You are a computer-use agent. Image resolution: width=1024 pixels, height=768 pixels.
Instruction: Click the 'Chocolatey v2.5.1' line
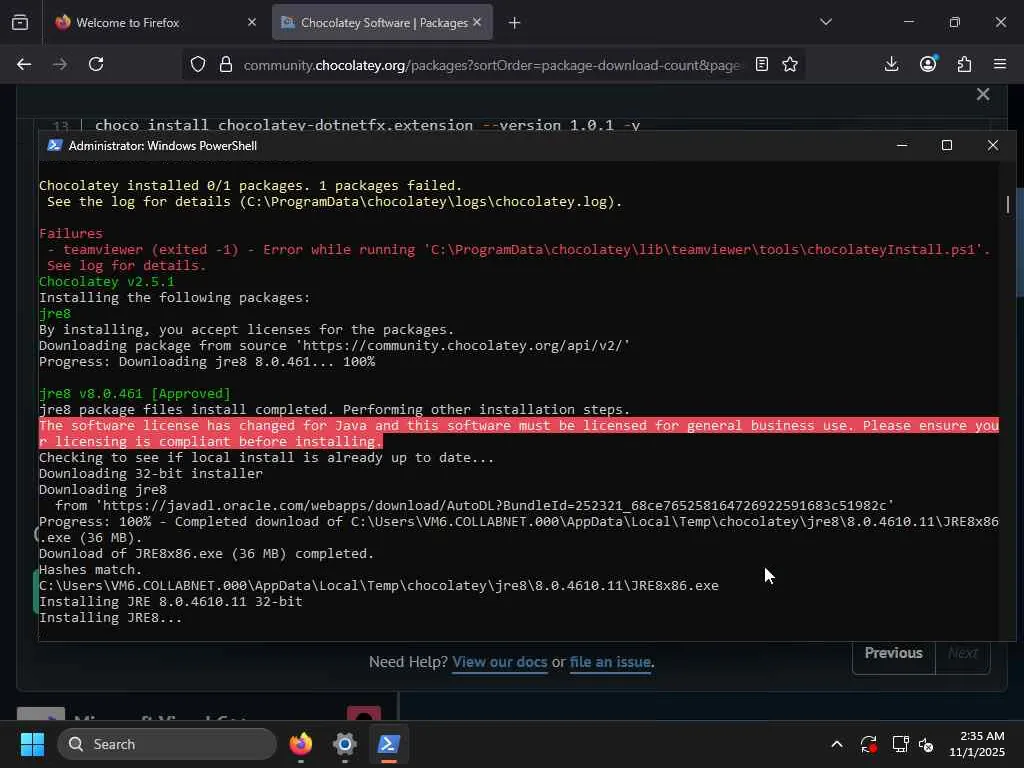pyautogui.click(x=106, y=281)
